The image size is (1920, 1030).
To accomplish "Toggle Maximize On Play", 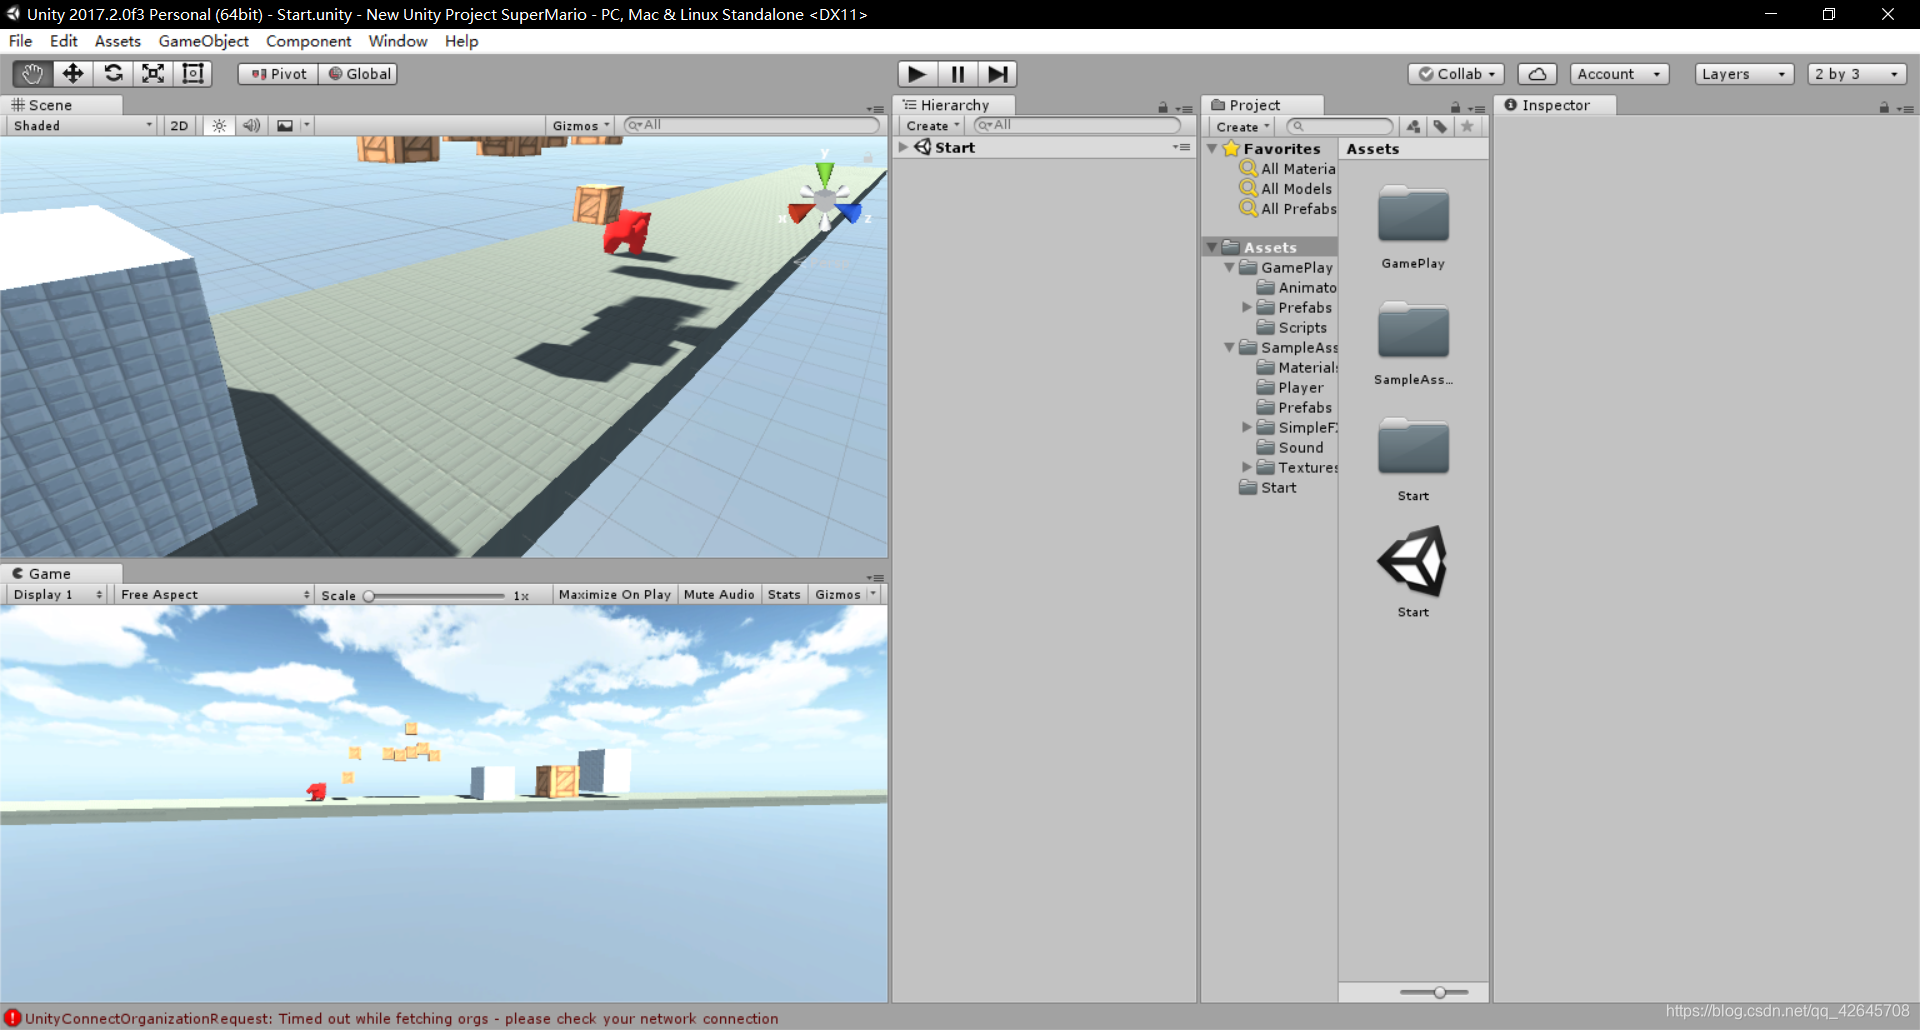I will pyautogui.click(x=614, y=595).
